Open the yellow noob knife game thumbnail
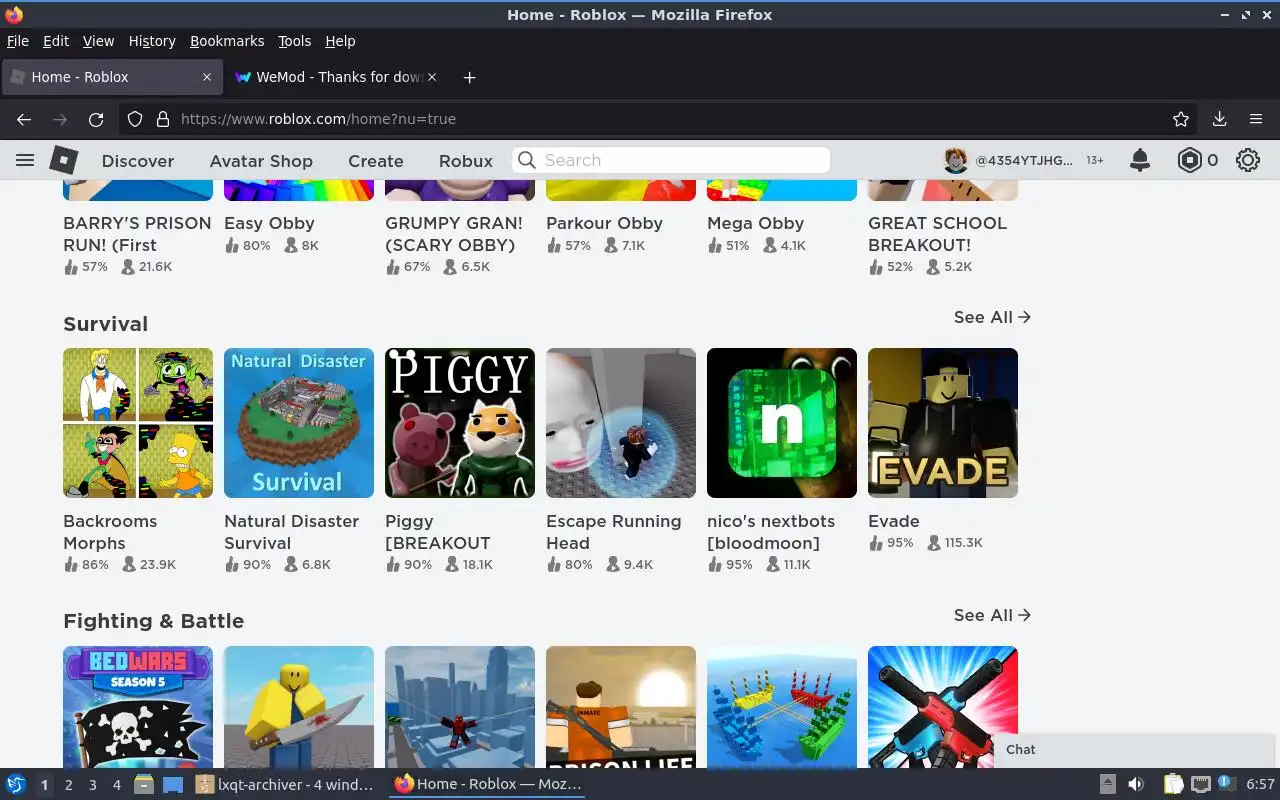This screenshot has height=800, width=1280. tap(299, 707)
